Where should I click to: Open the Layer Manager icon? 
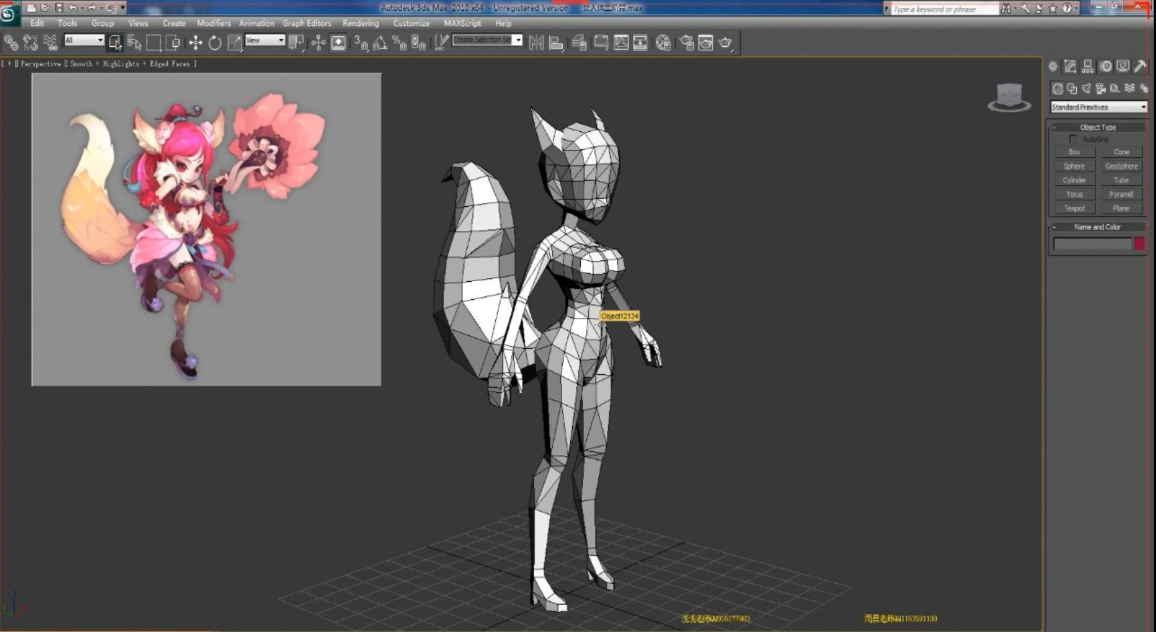pyautogui.click(x=579, y=42)
